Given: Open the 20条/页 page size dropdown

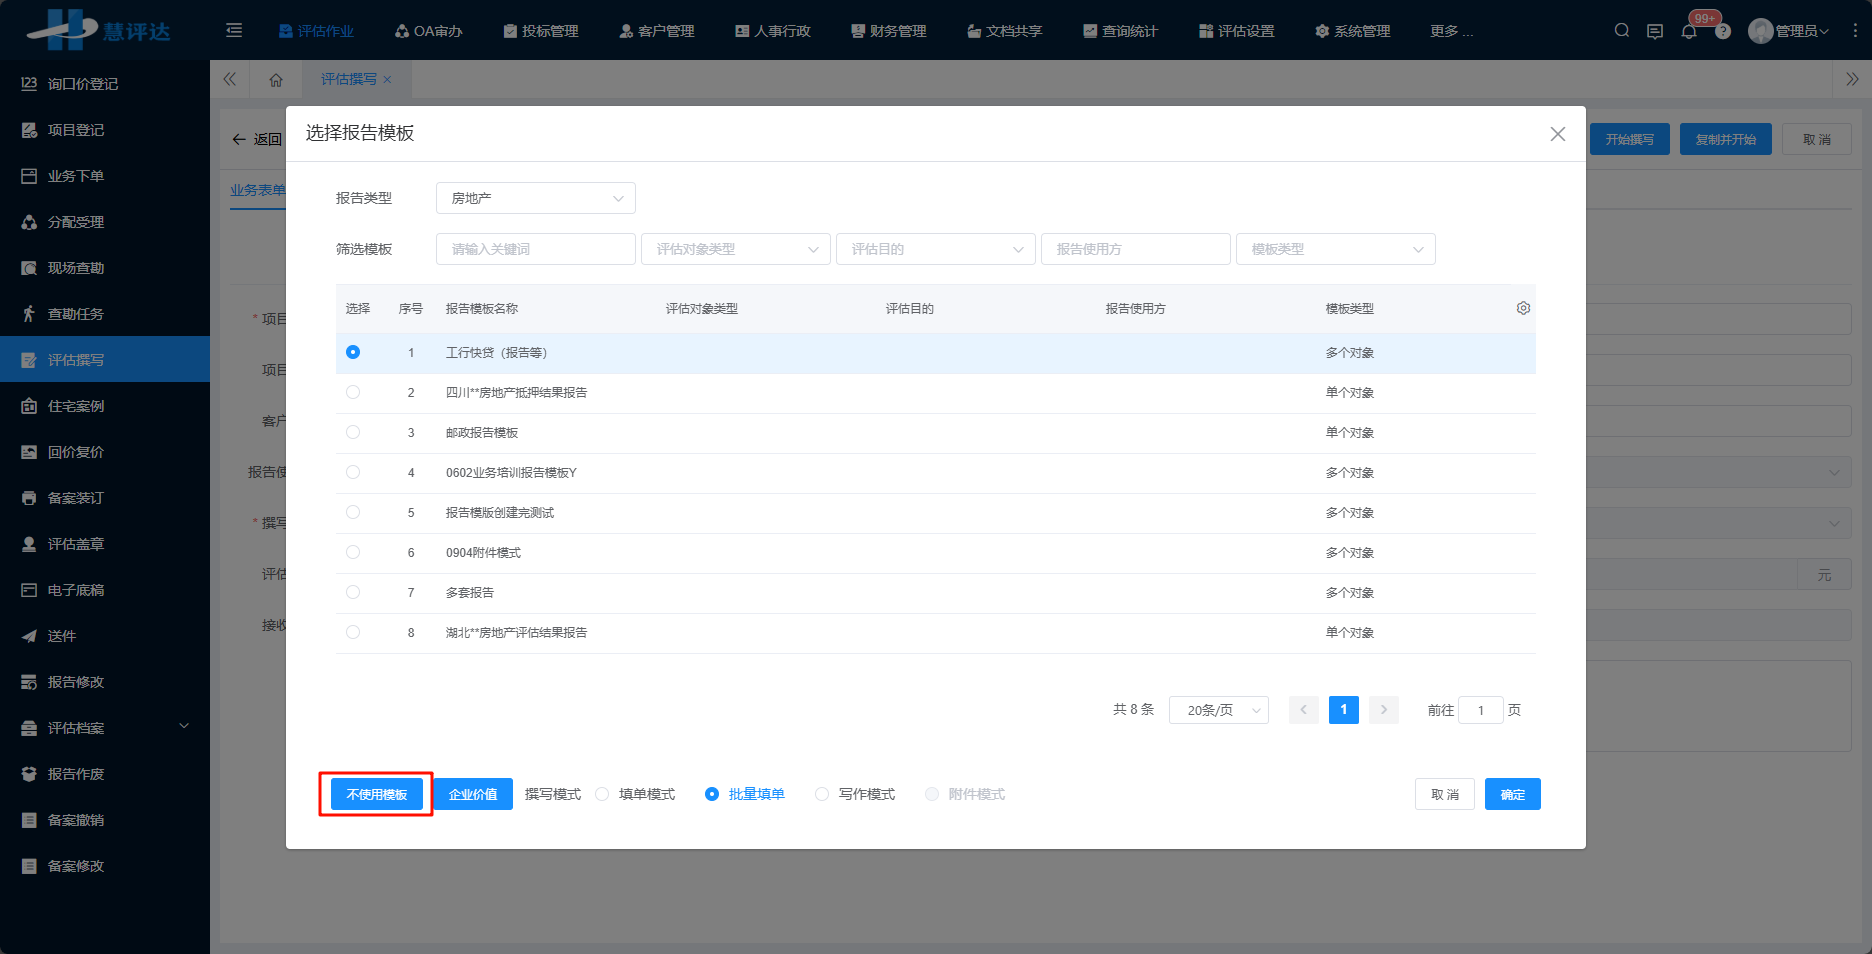Looking at the screenshot, I should tap(1218, 710).
